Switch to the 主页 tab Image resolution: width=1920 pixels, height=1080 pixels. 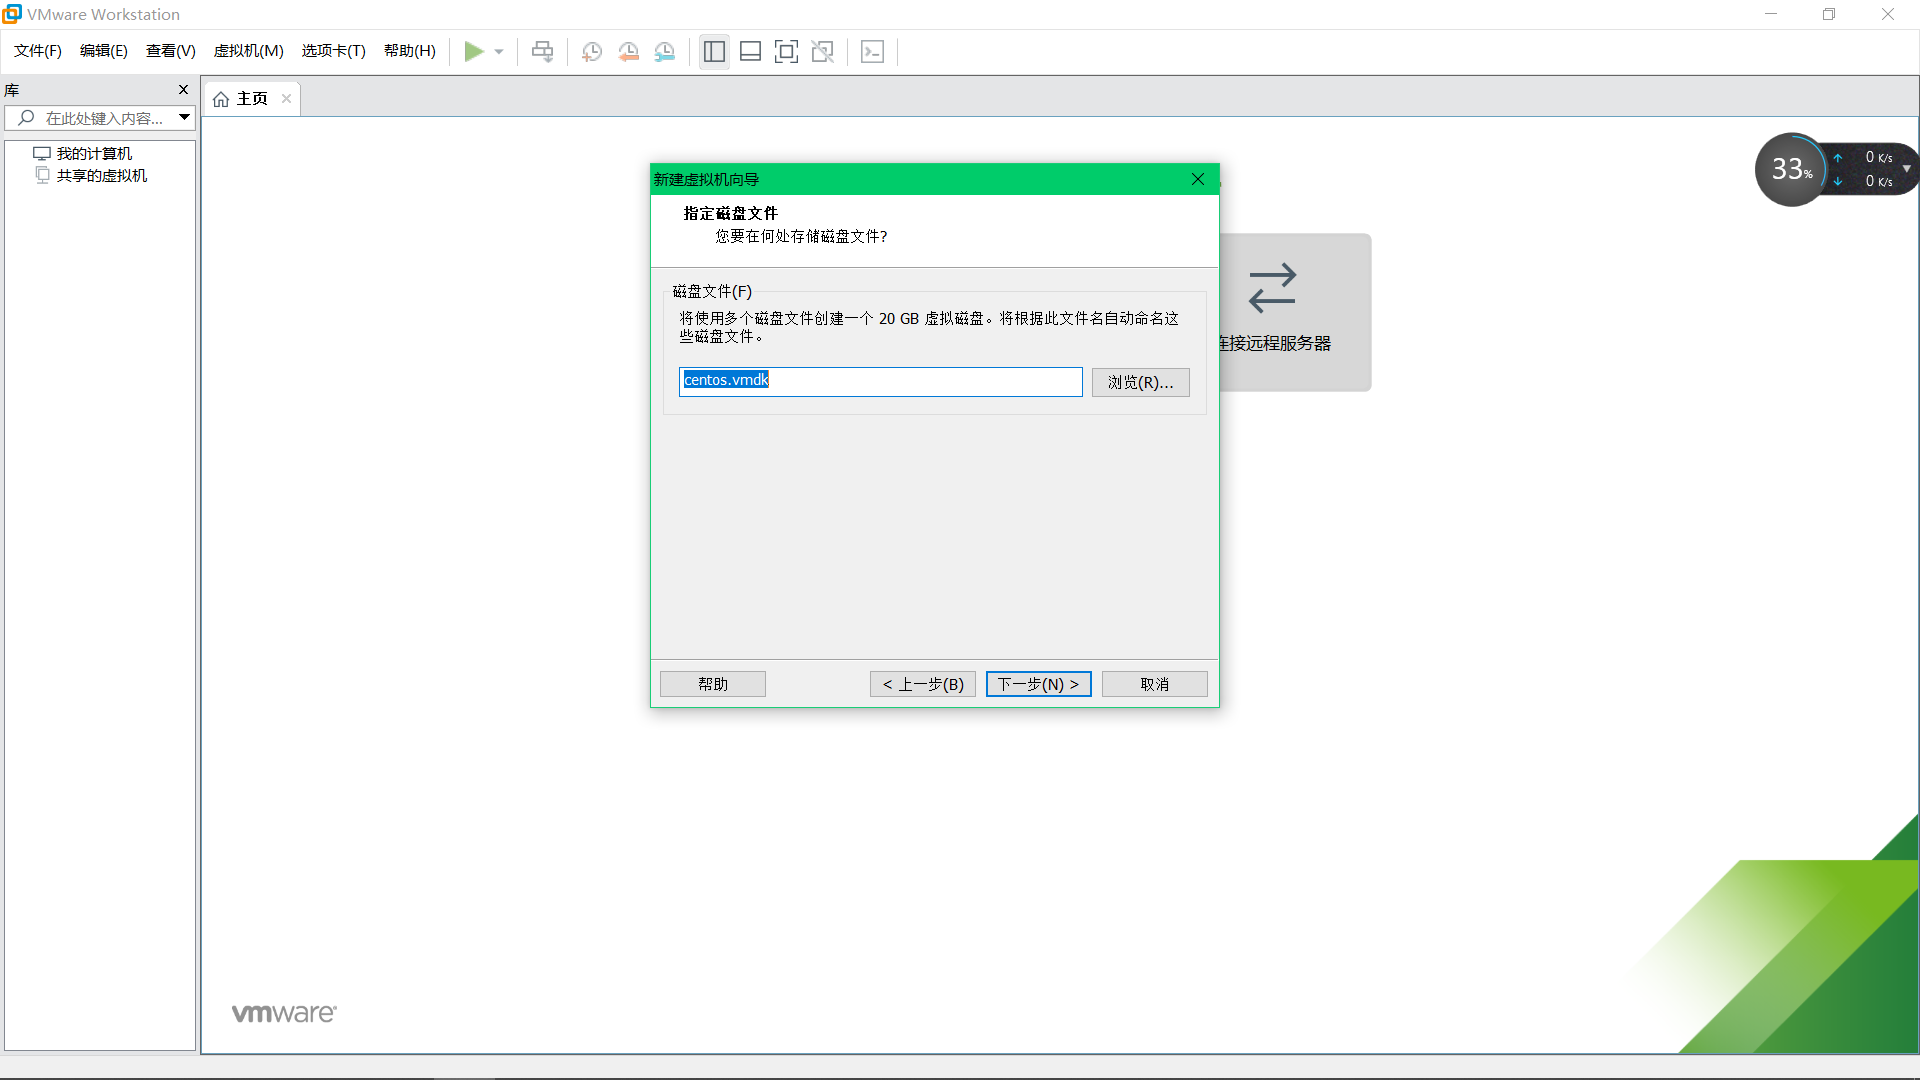252,99
